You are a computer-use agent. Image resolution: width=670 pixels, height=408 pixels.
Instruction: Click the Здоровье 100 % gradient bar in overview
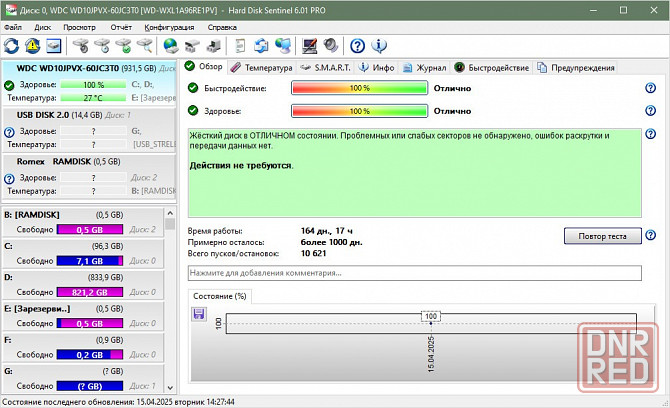tap(359, 111)
